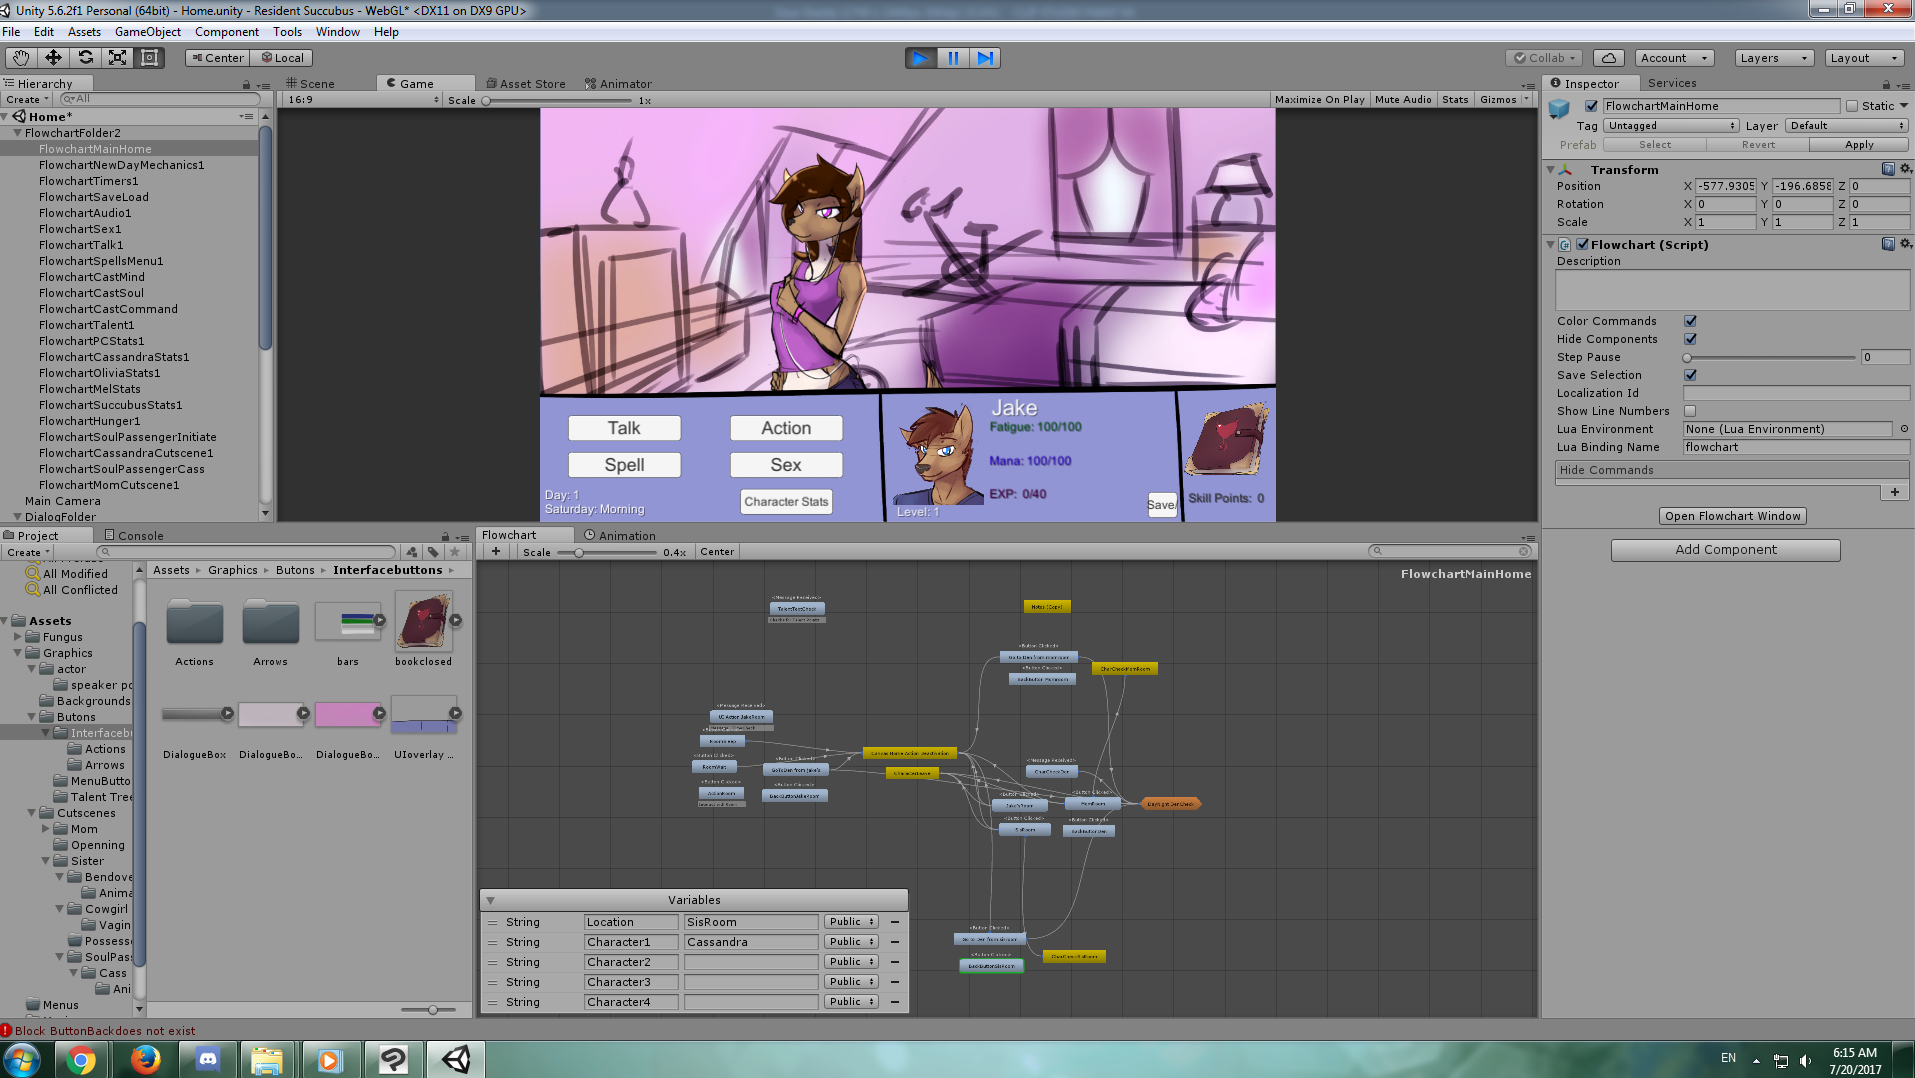Select the Scale tool in toolbar
The height and width of the screenshot is (1078, 1915).
[x=117, y=58]
